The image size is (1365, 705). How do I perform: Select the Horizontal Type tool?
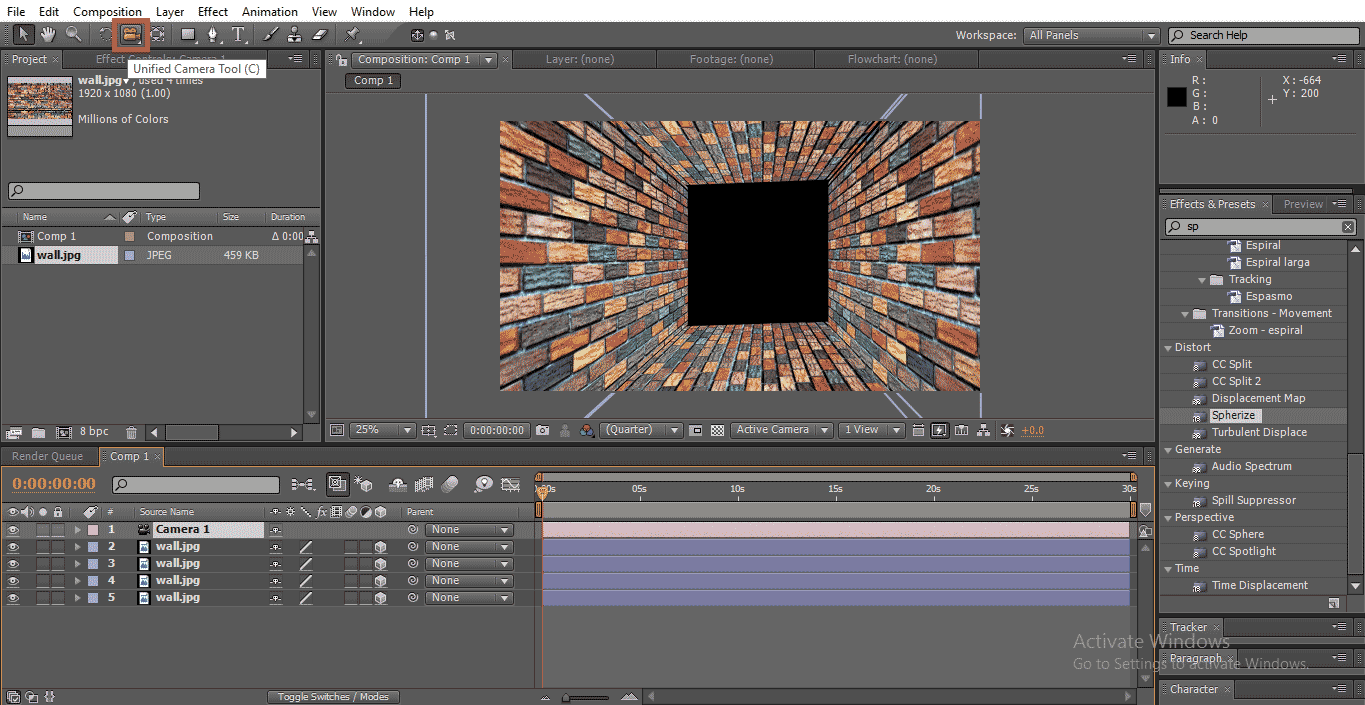[x=239, y=35]
